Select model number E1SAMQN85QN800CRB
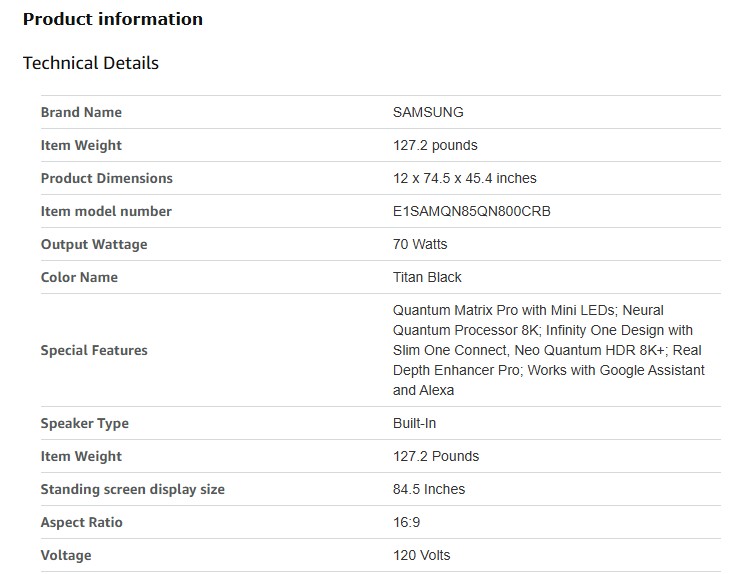Viewport: 750px width, 574px height. [x=471, y=211]
